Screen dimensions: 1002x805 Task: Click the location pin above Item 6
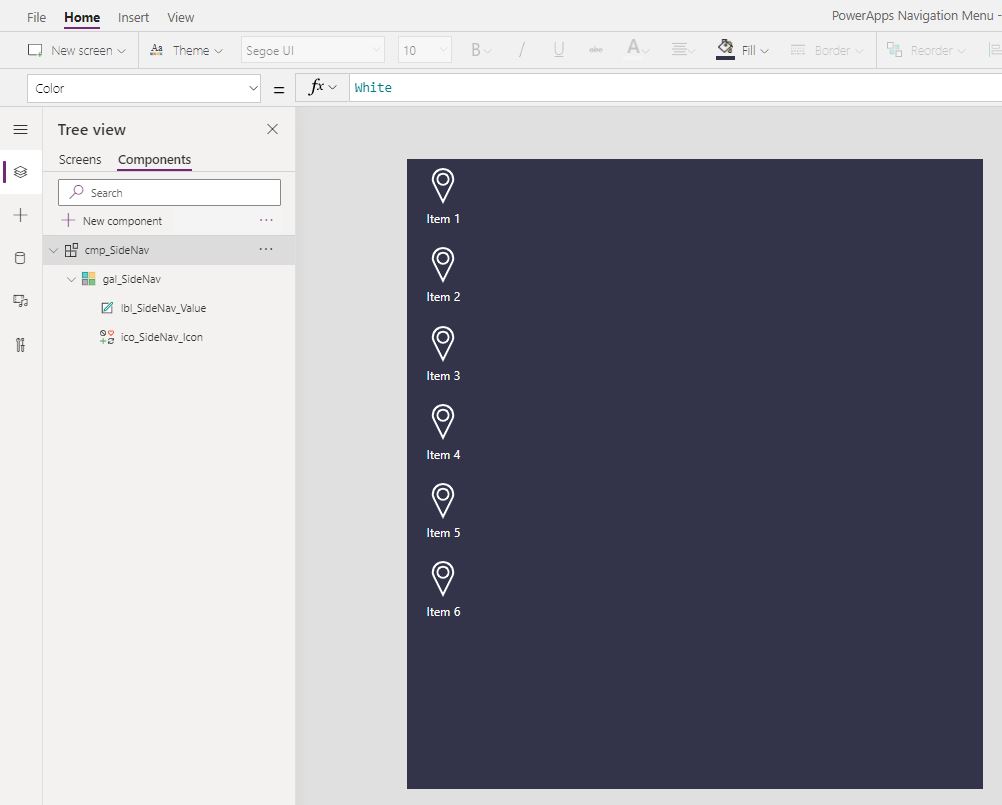pyautogui.click(x=443, y=579)
